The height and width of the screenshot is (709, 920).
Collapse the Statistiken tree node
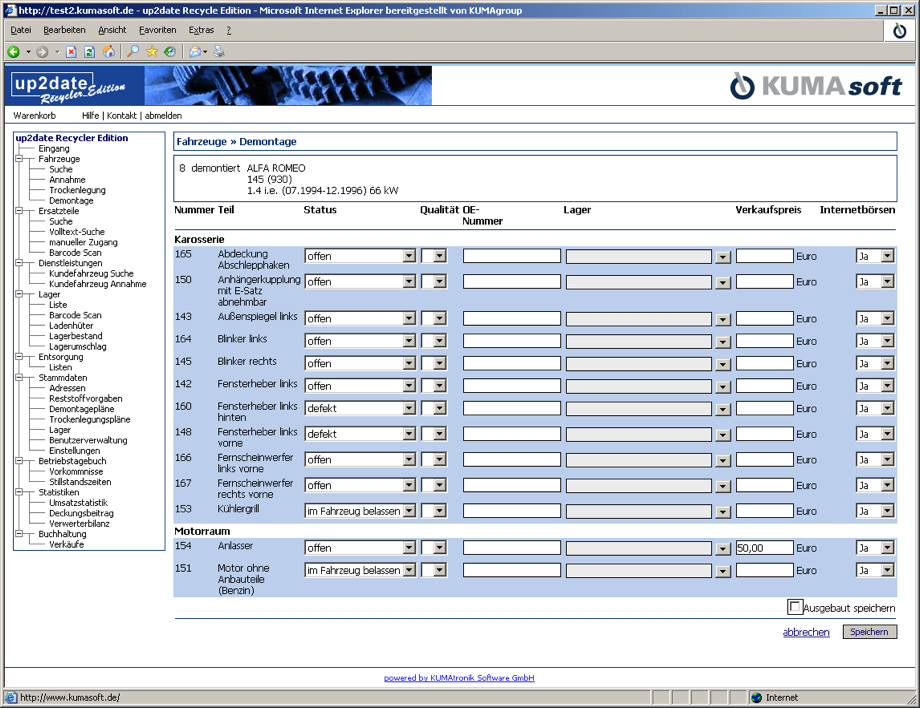19,492
